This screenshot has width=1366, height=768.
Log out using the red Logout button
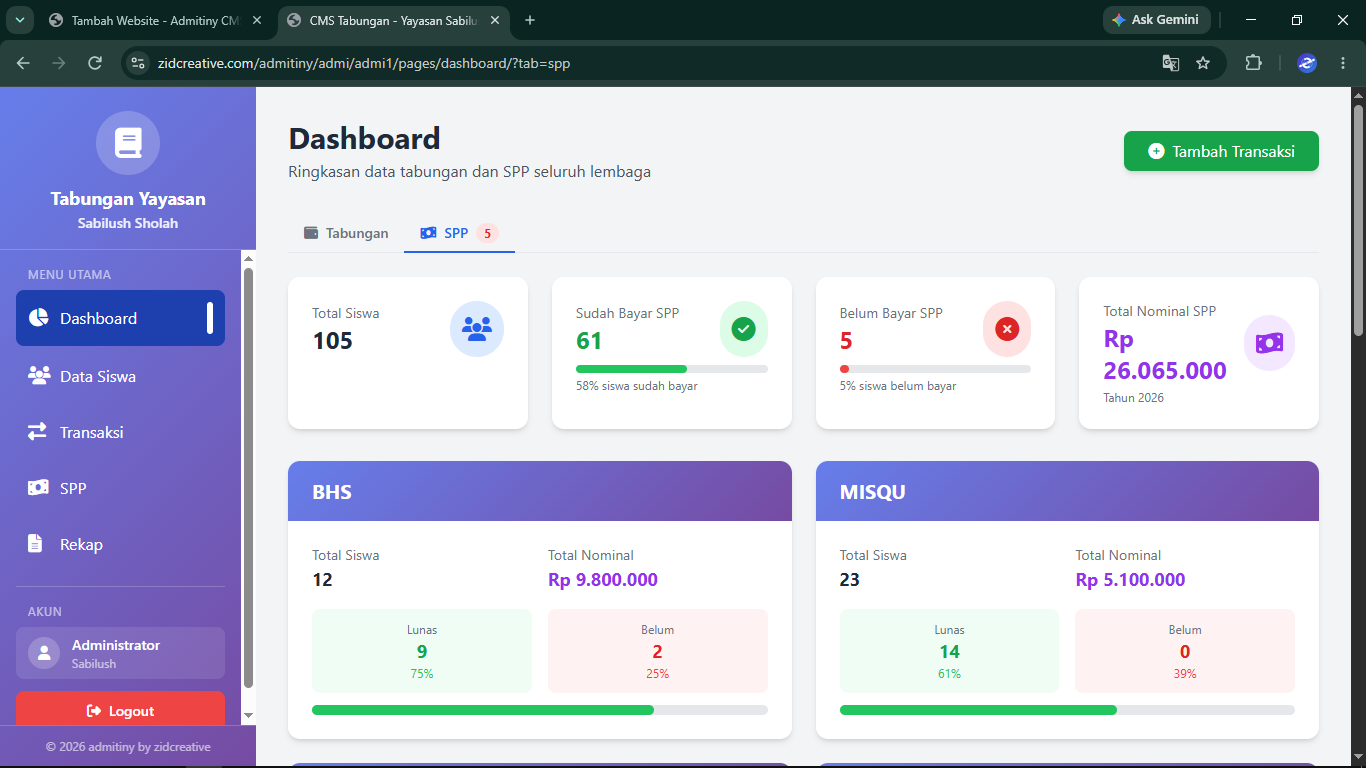click(x=120, y=711)
